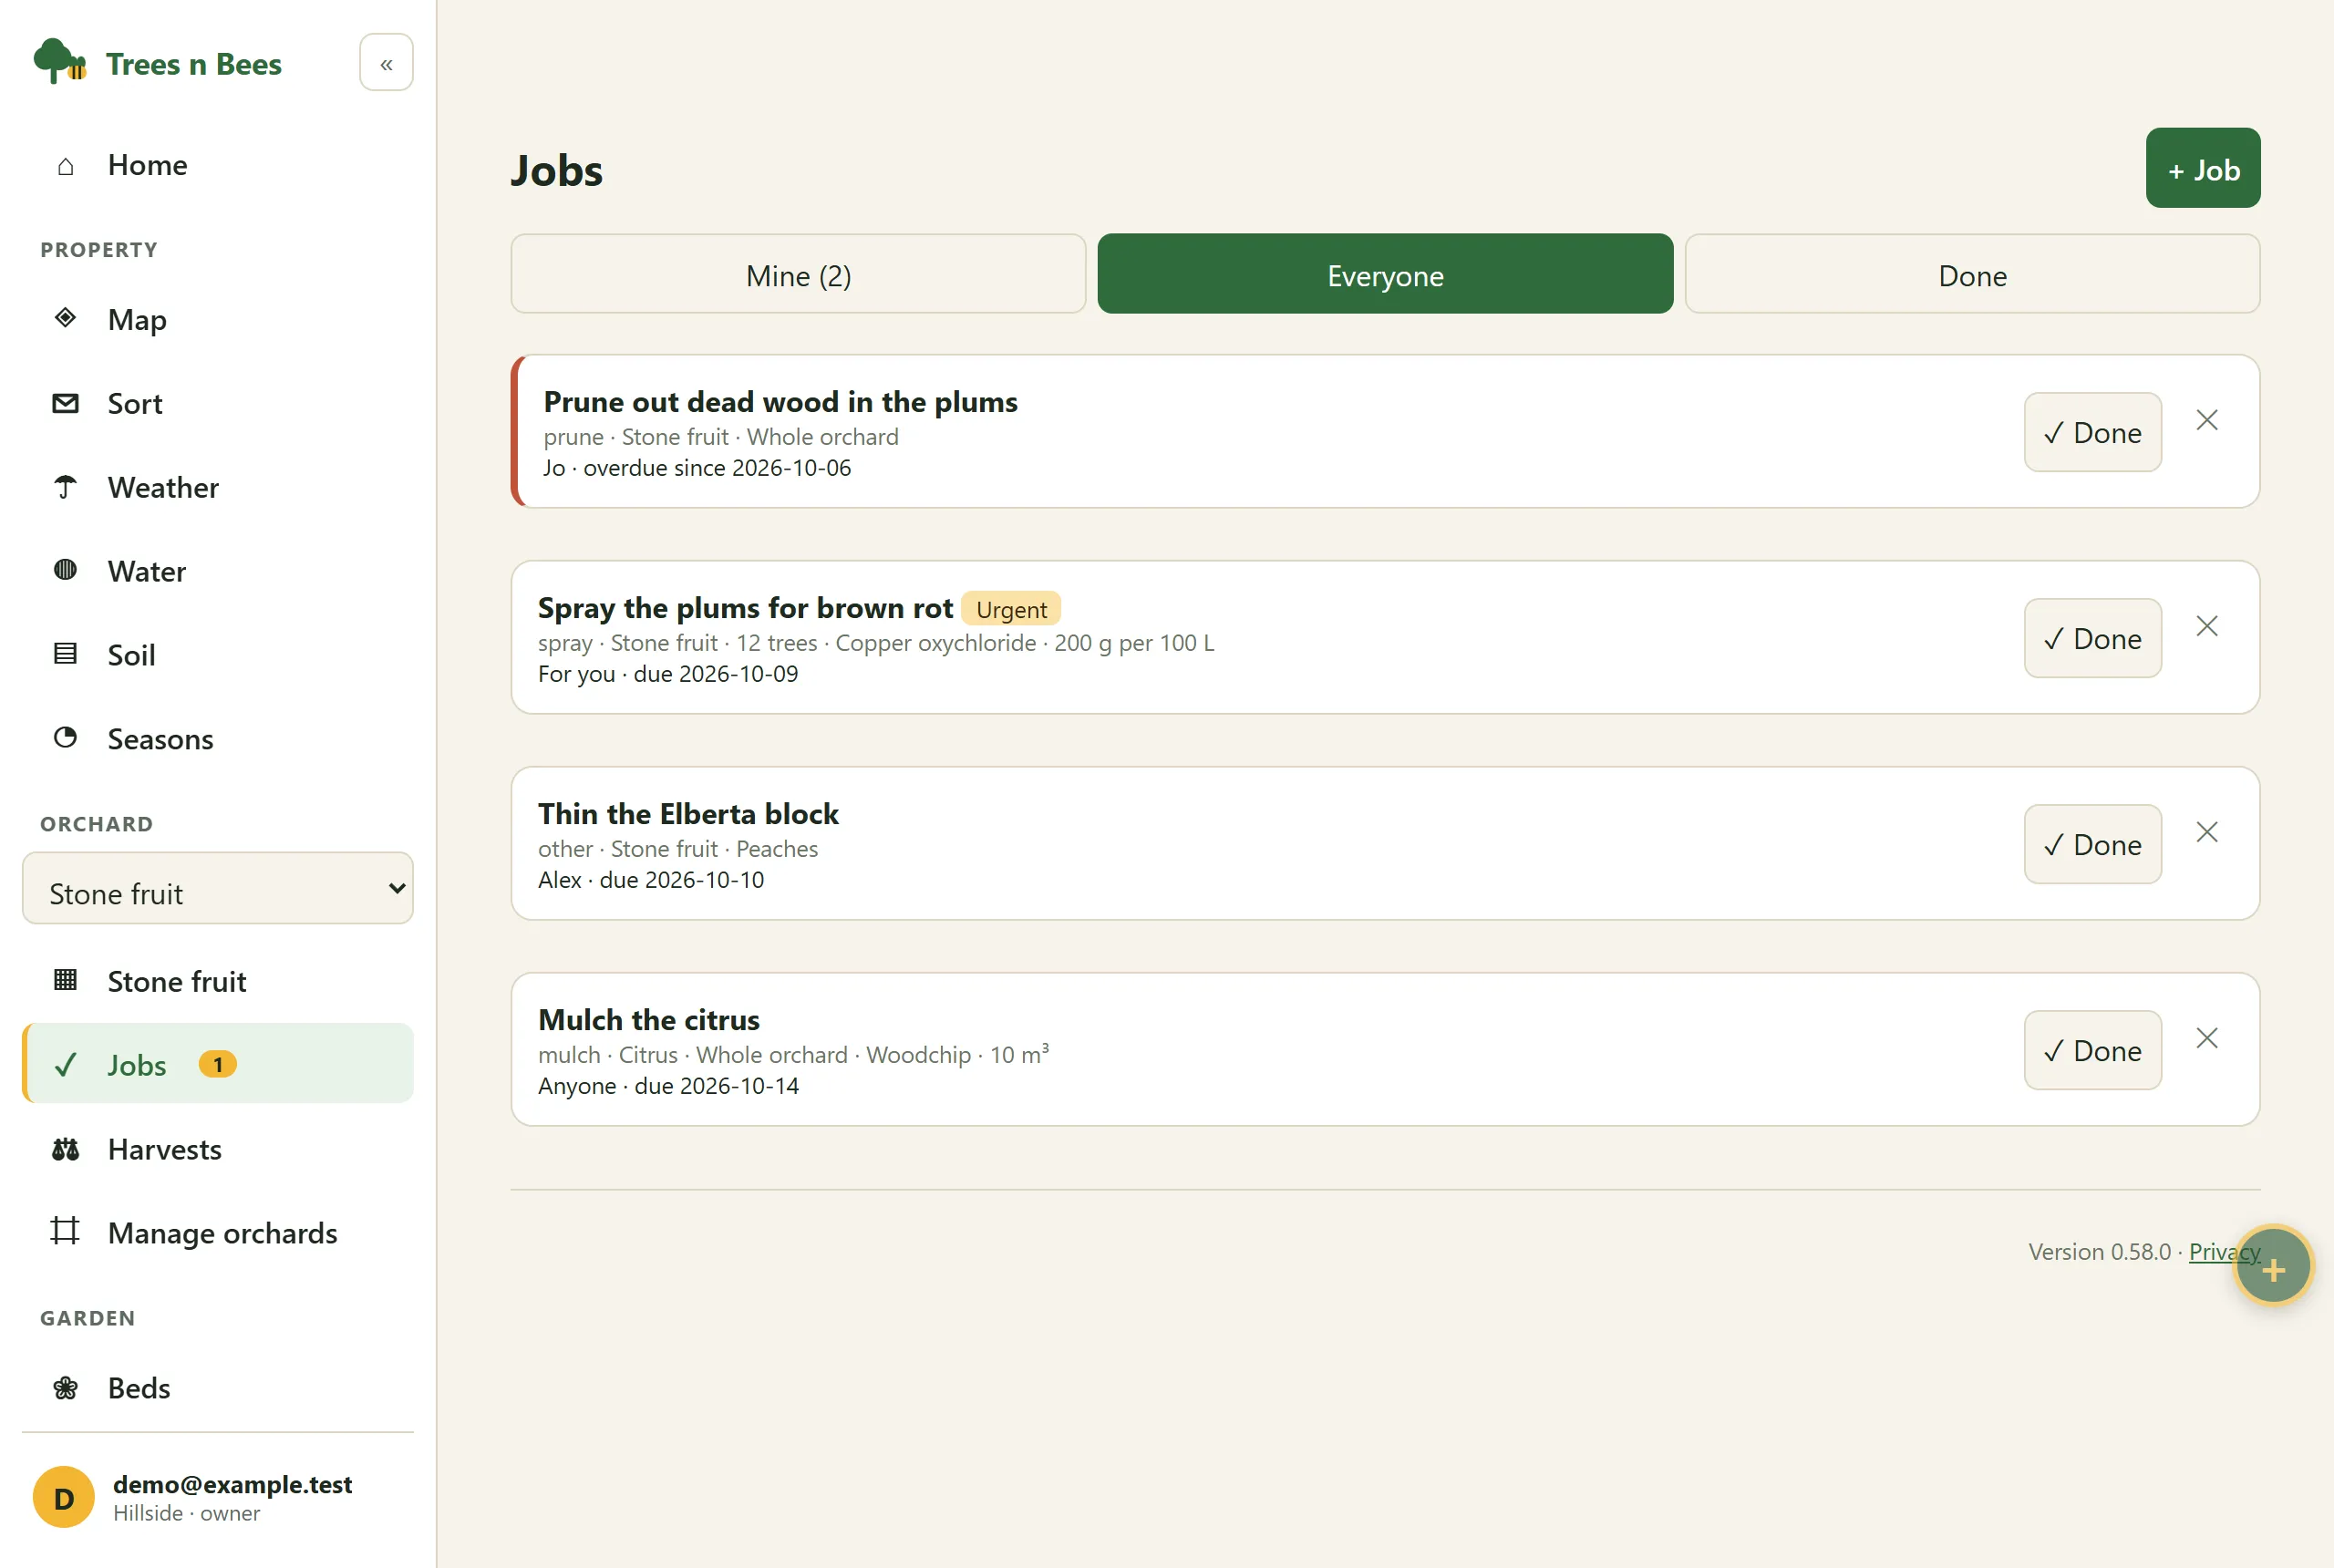Screen dimensions: 2334x1568
Task: Open the Prune out dead wood job title
Action: [x=780, y=402]
